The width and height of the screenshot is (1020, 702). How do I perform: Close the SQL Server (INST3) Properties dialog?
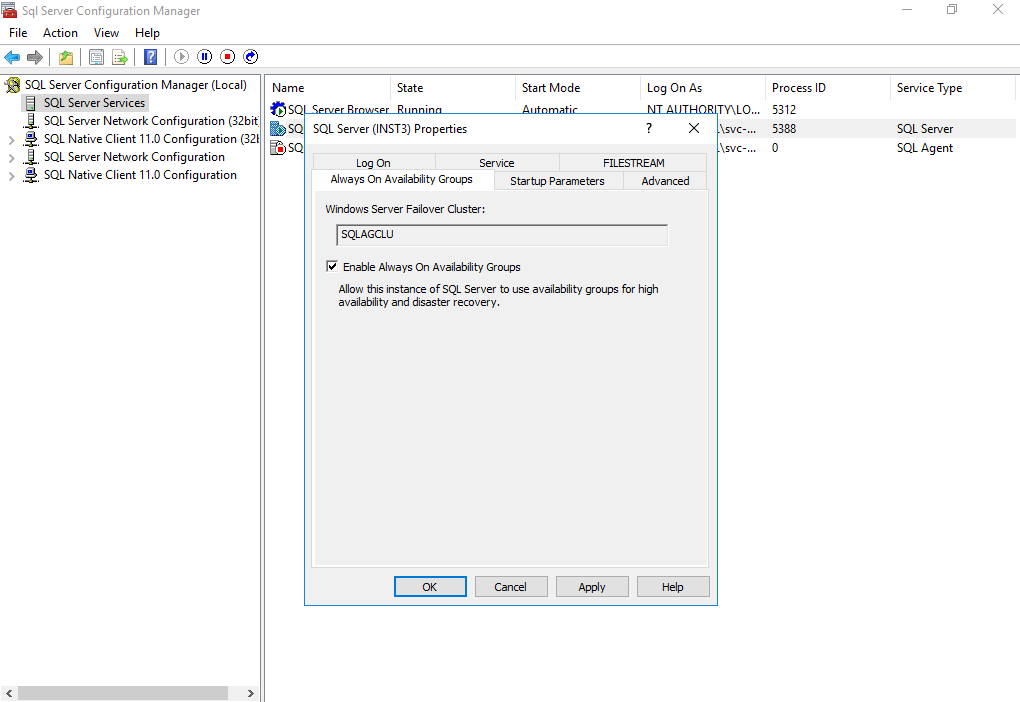(694, 128)
